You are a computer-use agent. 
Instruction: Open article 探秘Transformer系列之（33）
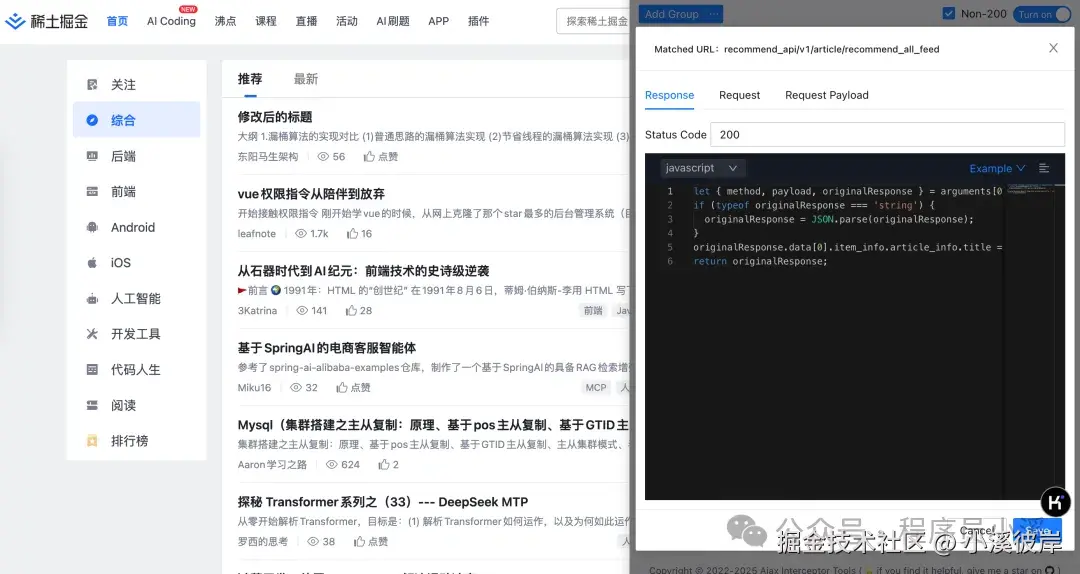382,502
